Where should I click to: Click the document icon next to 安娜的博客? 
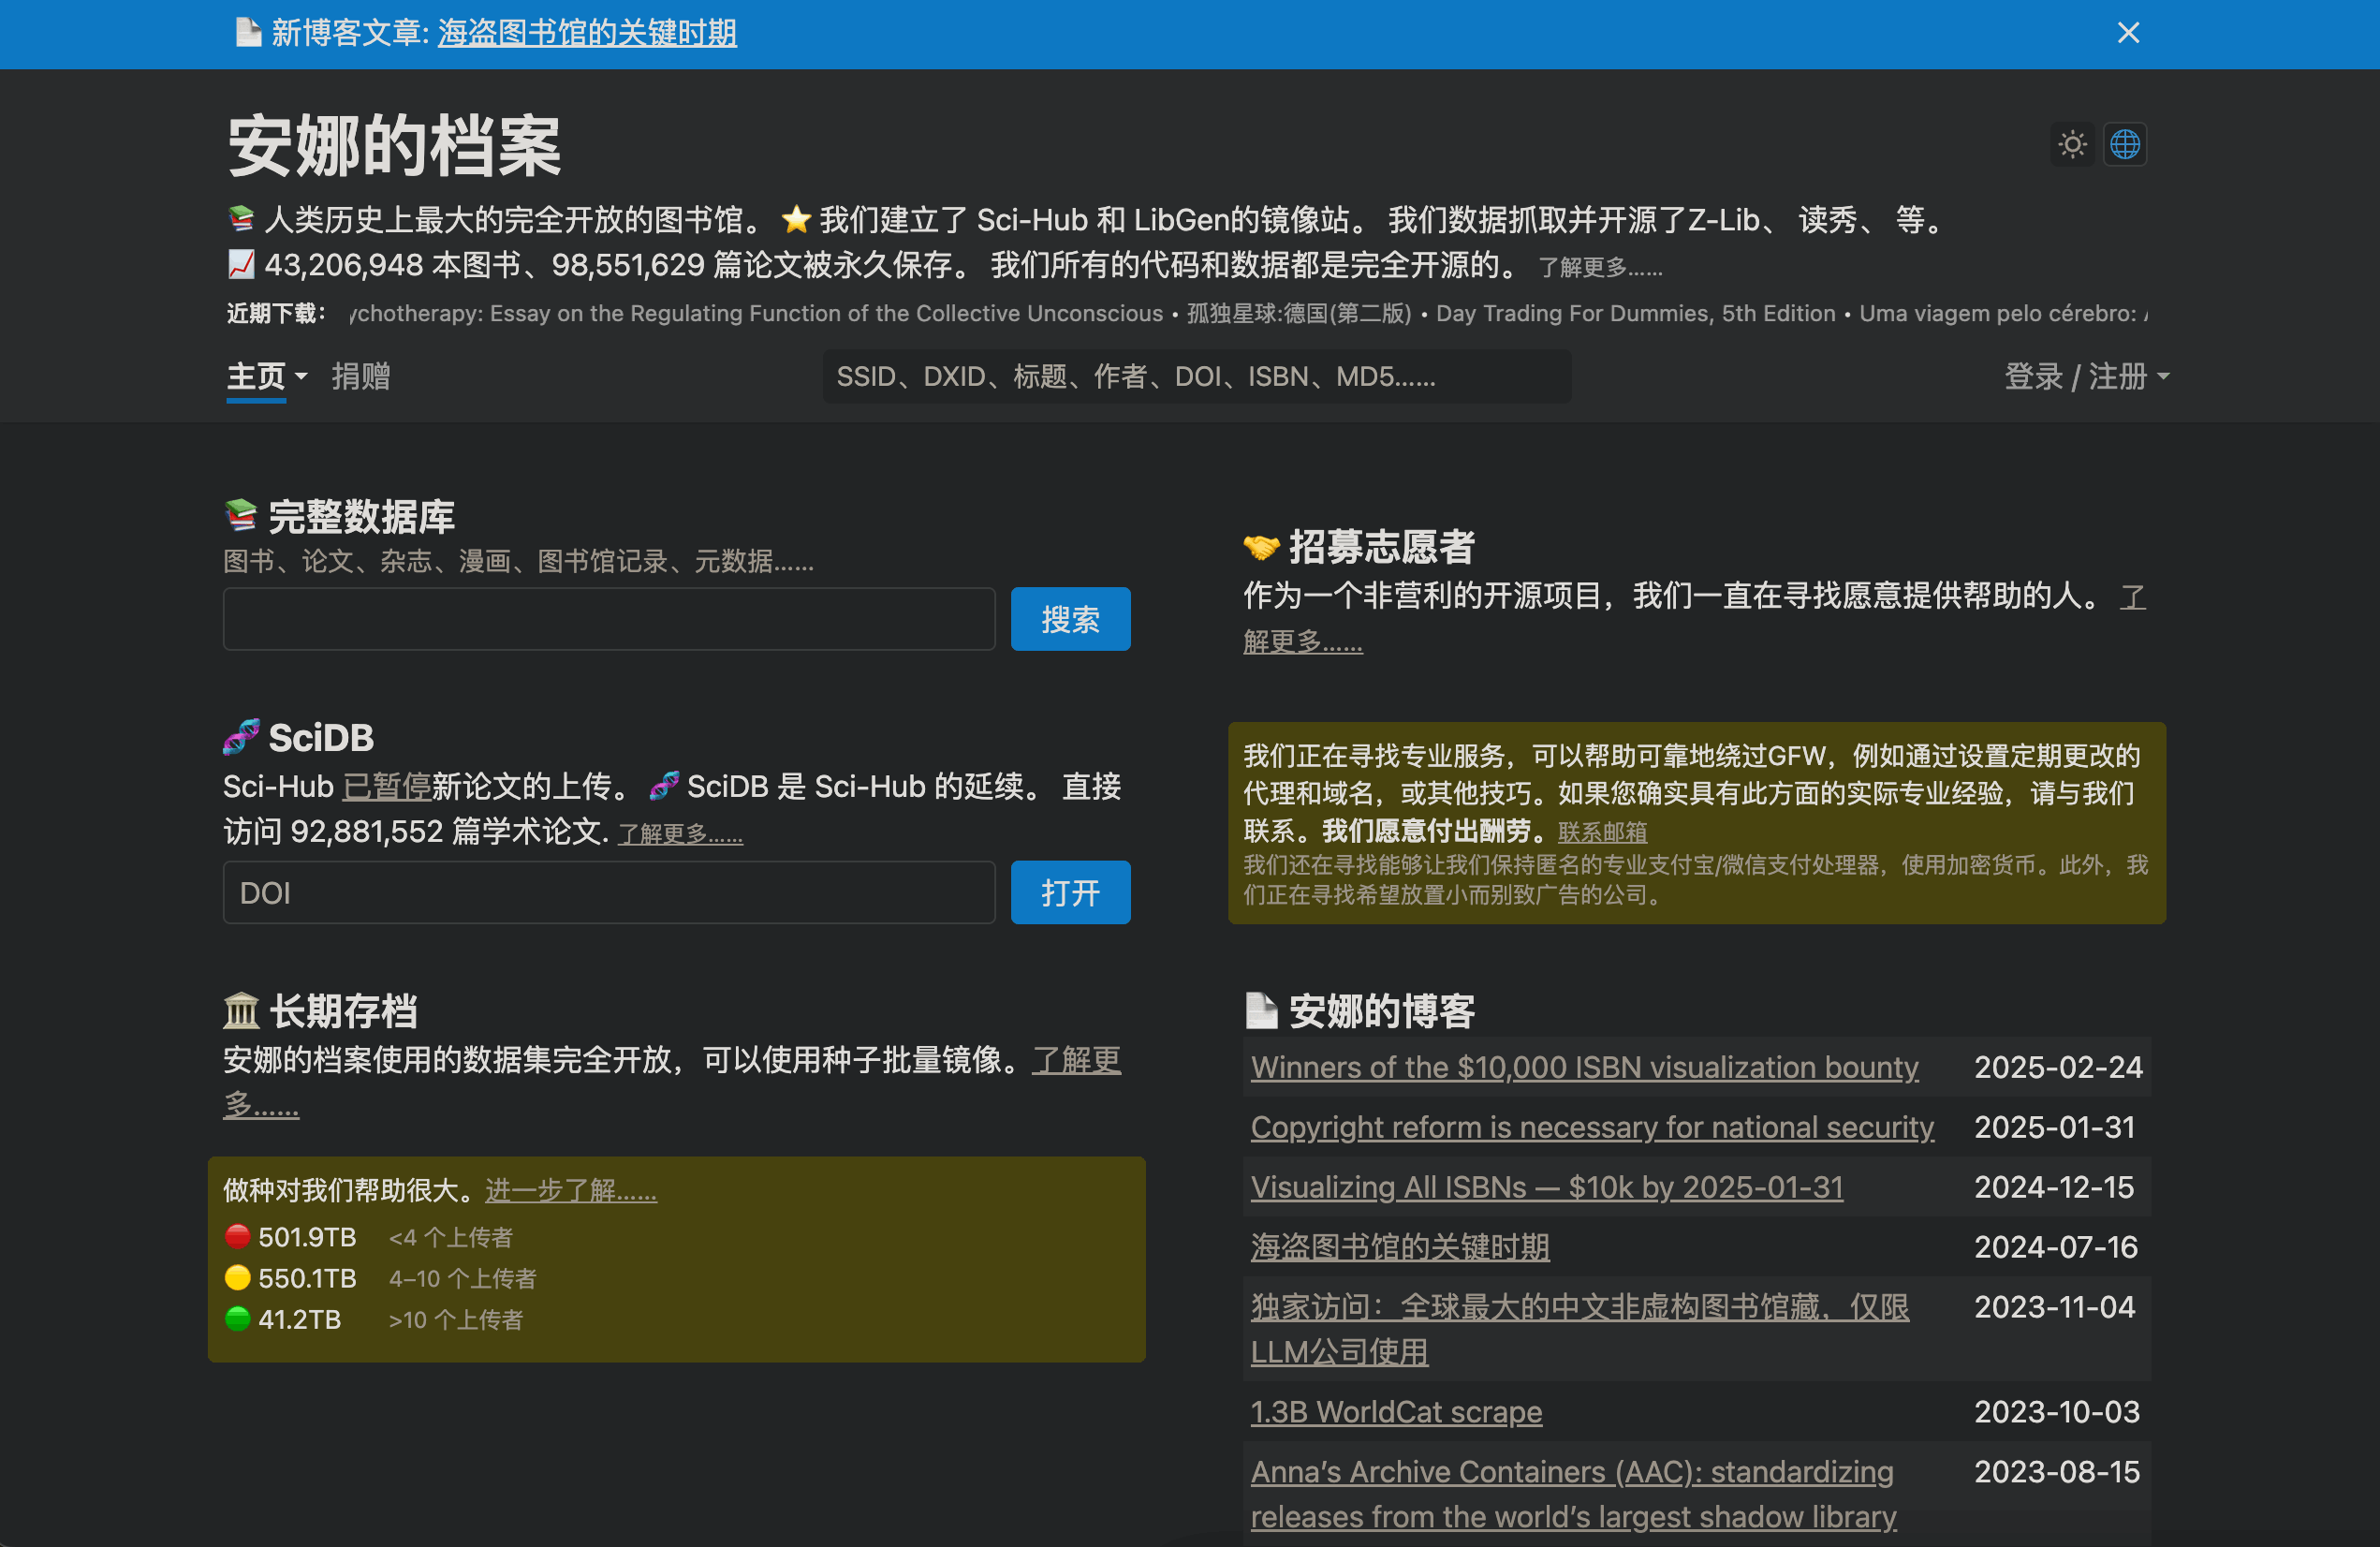pos(1261,1010)
